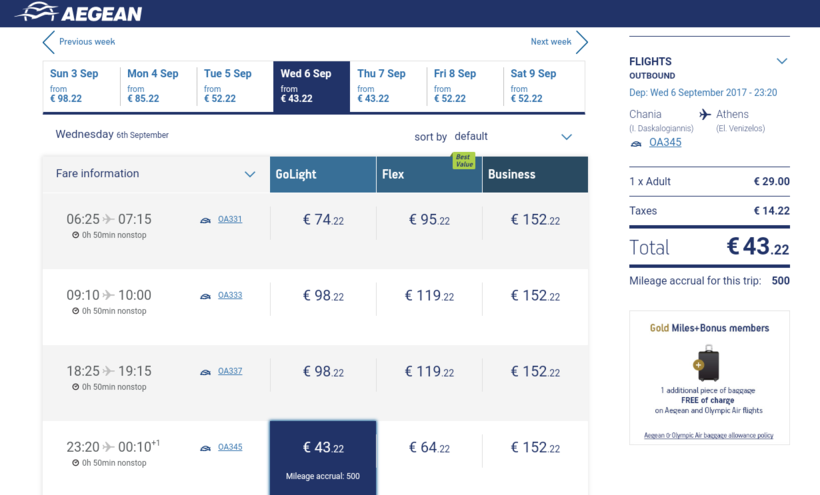
Task: Open the baggage allowance policy link
Action: 708,435
